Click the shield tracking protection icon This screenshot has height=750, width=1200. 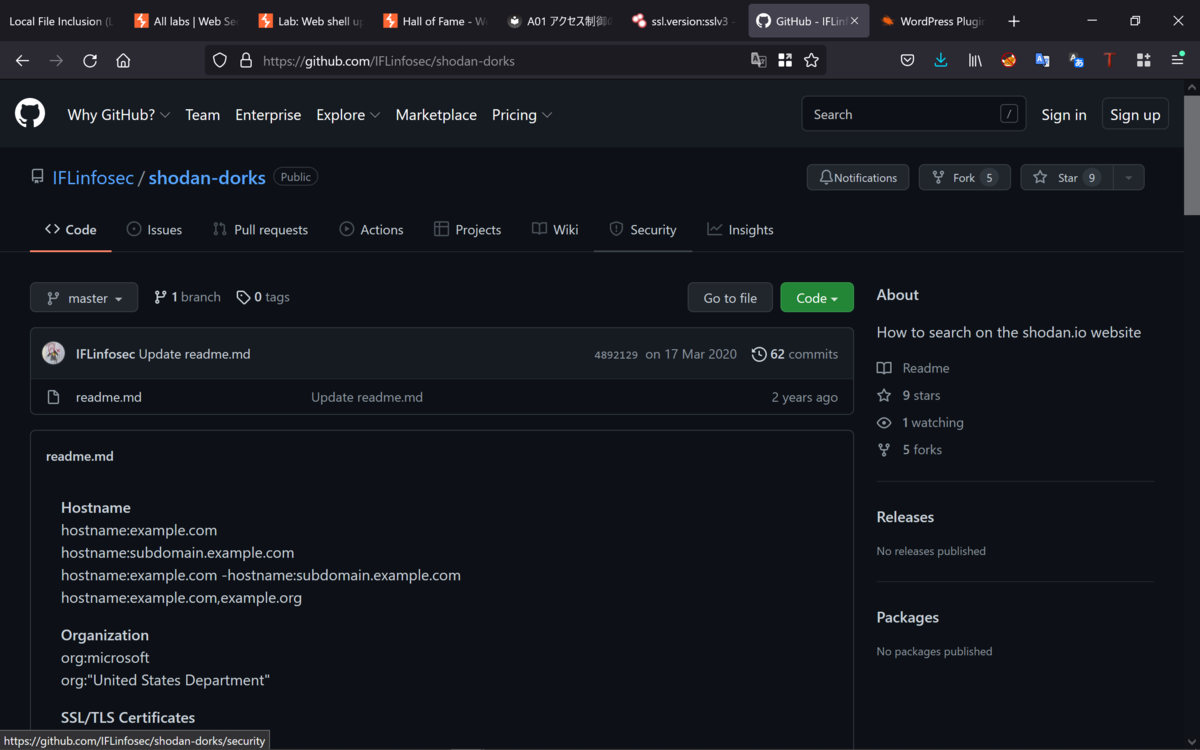[221, 61]
